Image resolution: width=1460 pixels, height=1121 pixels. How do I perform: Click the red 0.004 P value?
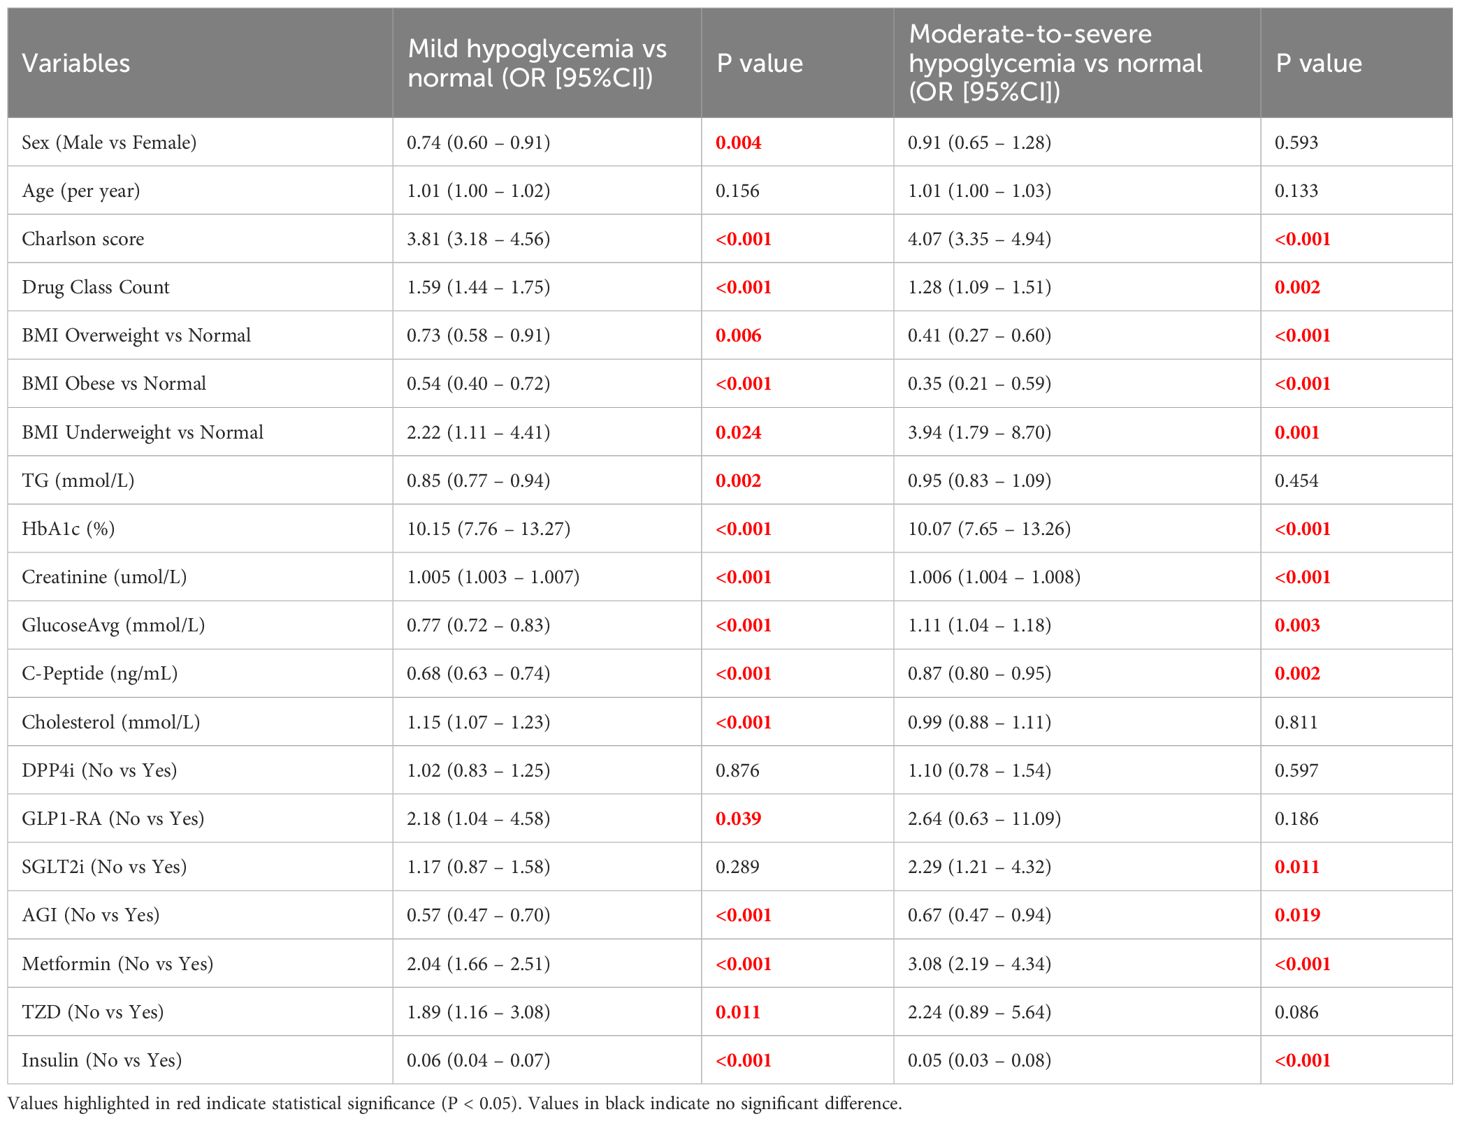[738, 142]
